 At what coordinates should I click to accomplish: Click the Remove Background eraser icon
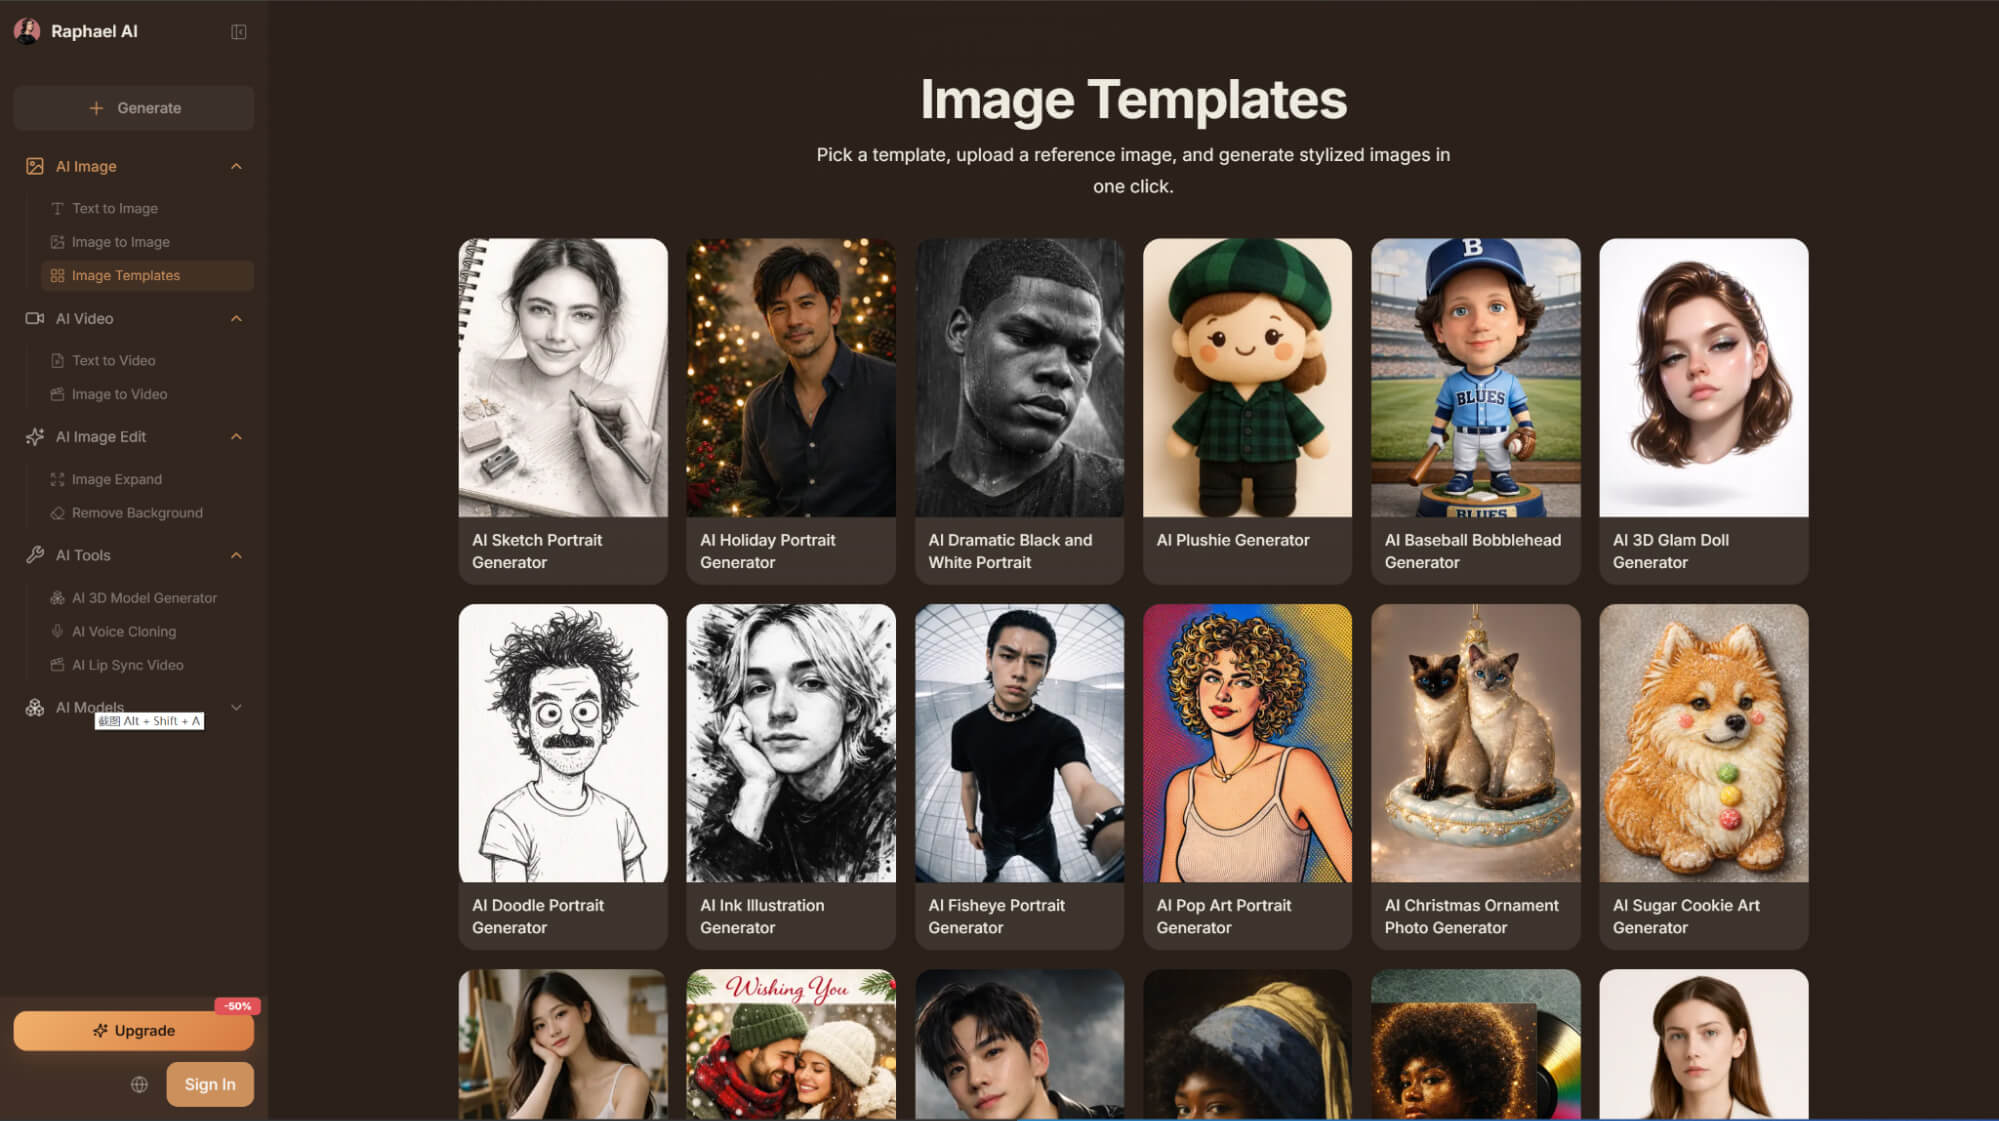point(57,513)
